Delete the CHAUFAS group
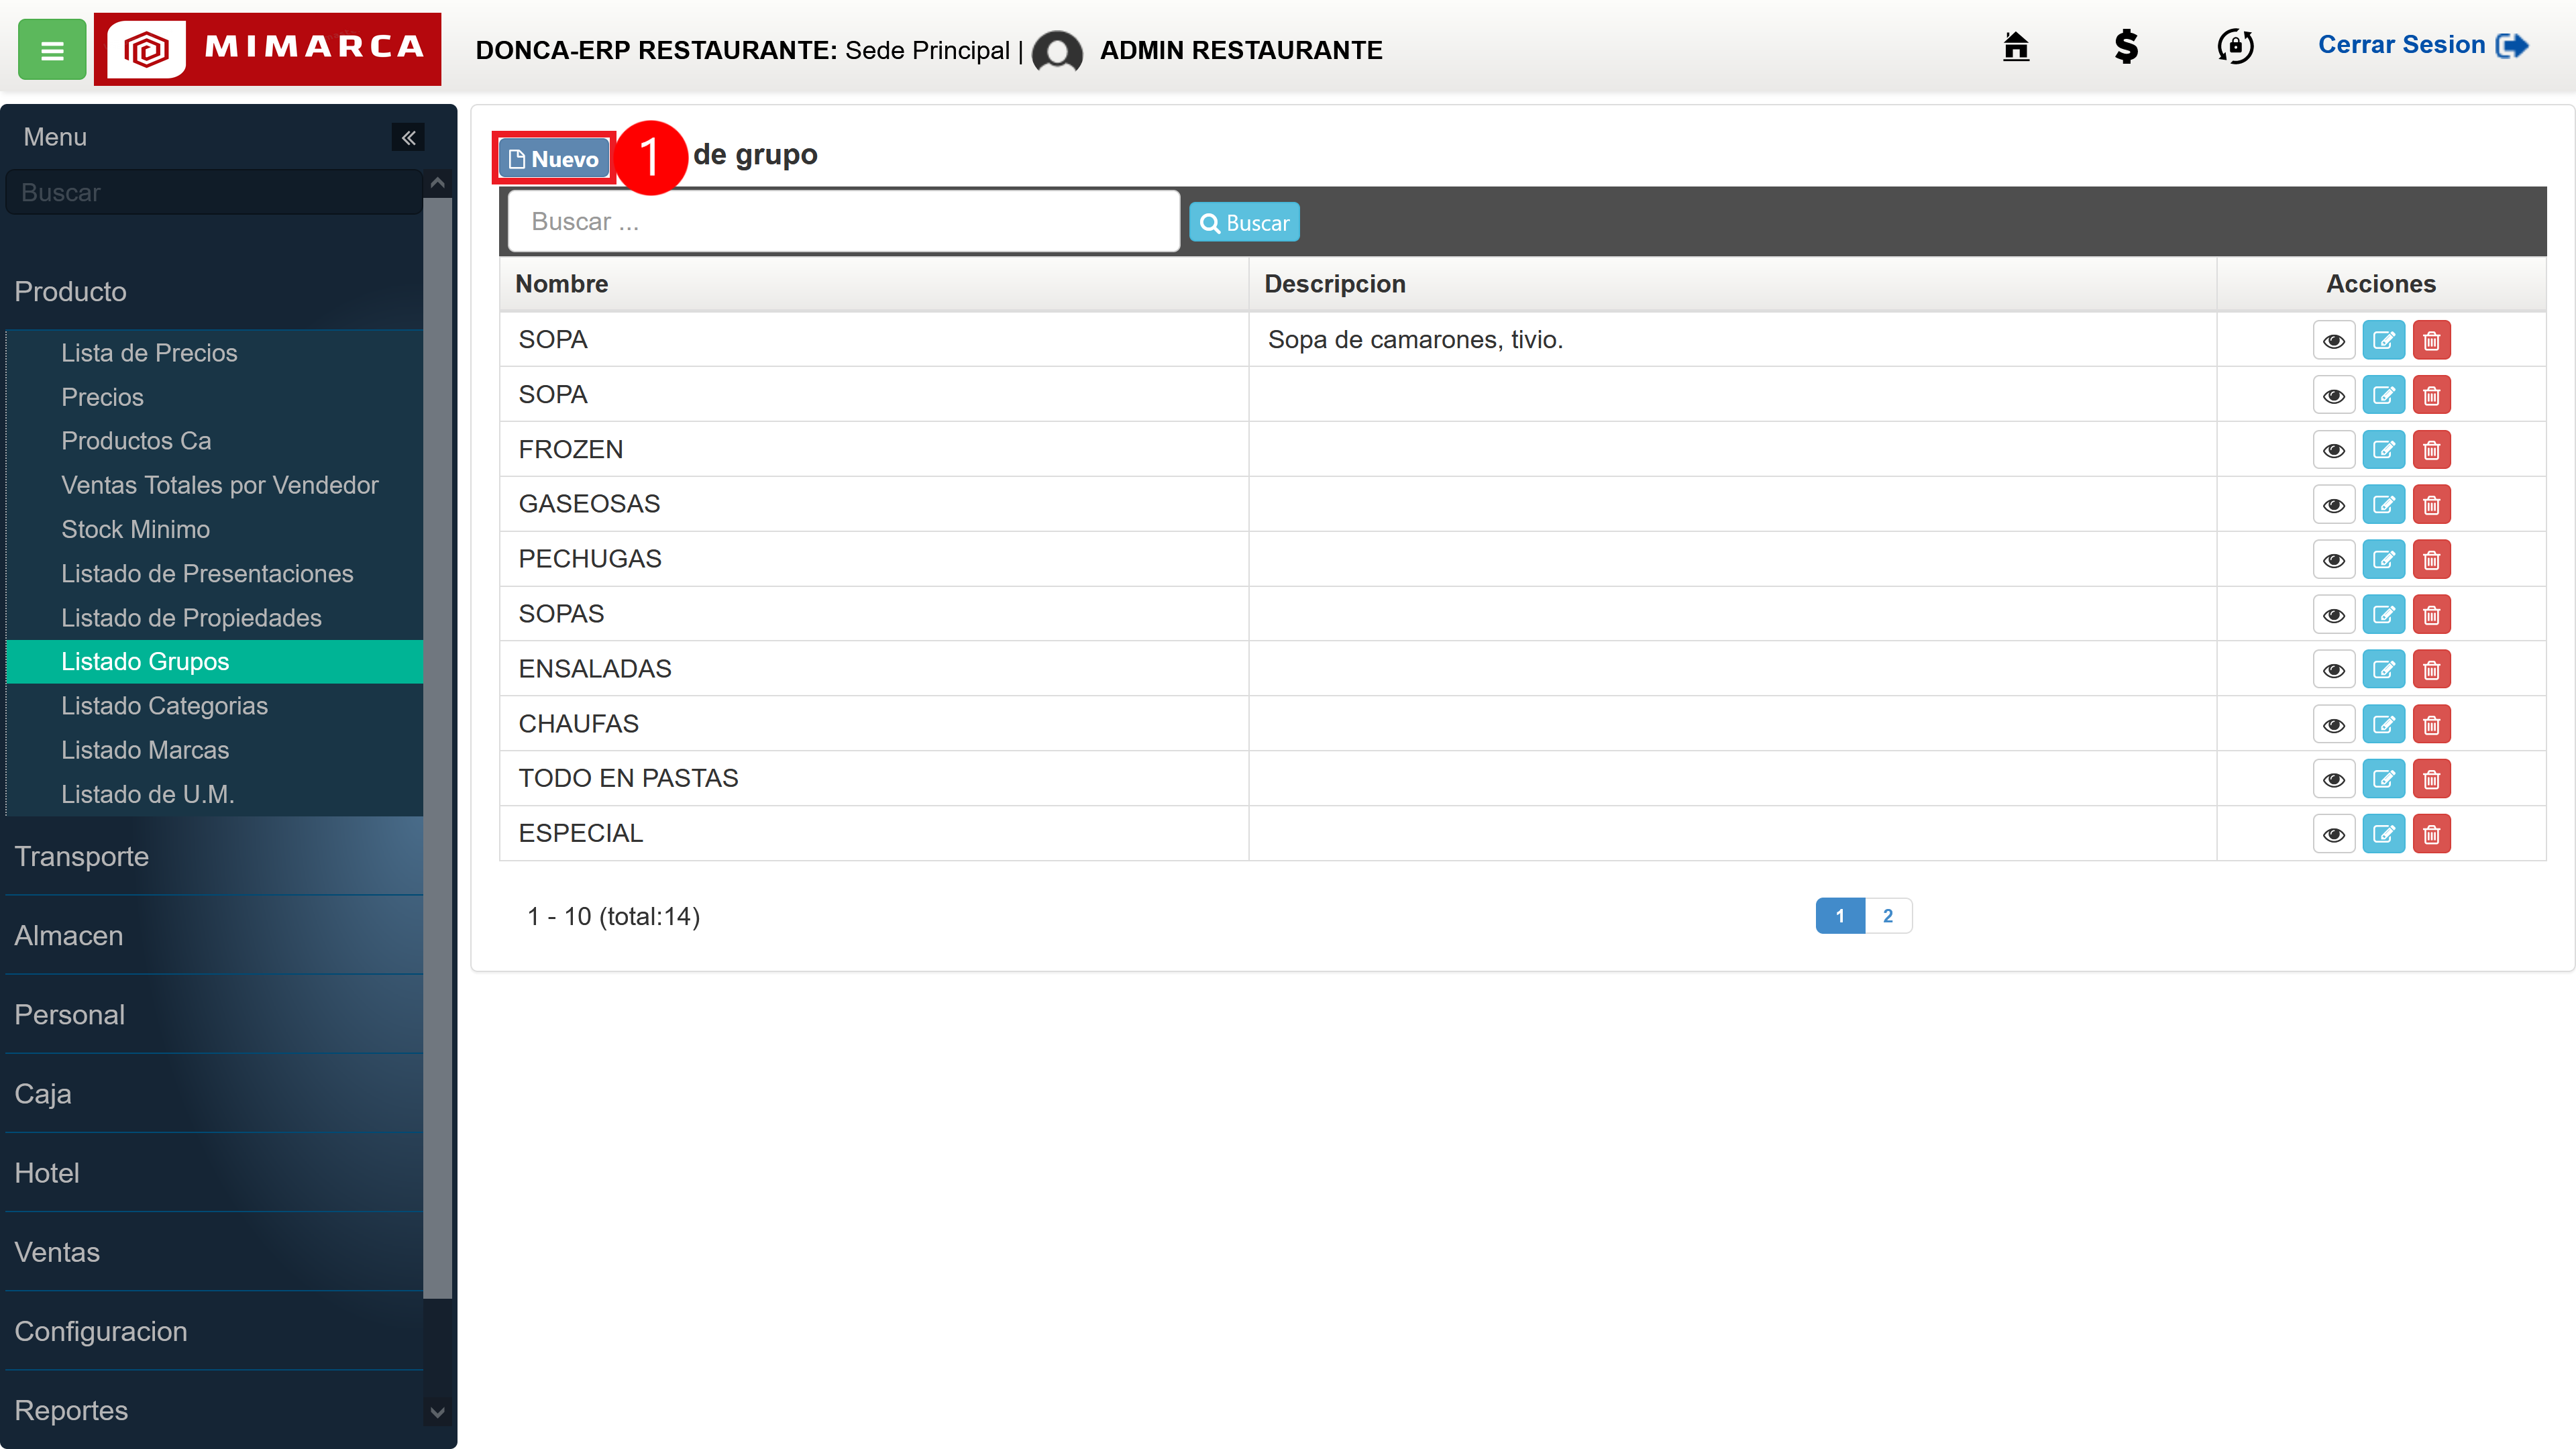The image size is (2576, 1449). pyautogui.click(x=2432, y=725)
